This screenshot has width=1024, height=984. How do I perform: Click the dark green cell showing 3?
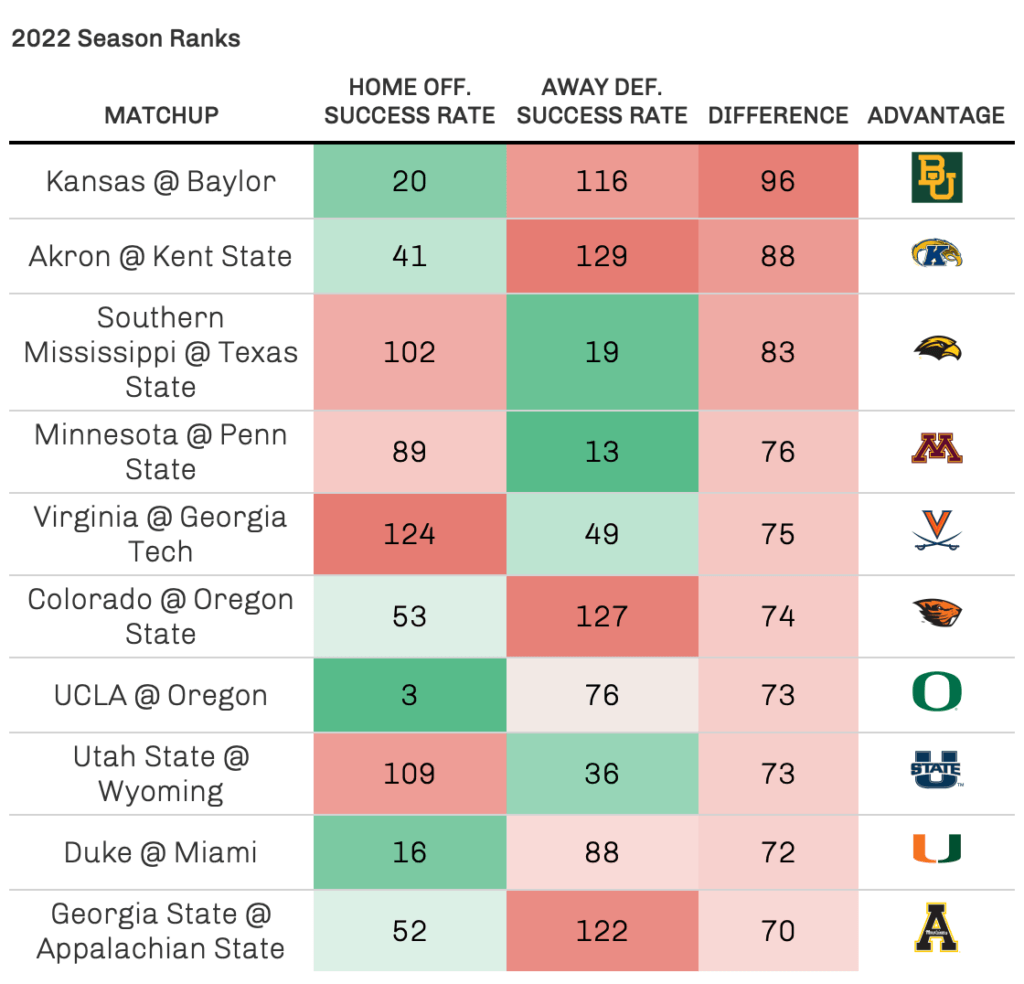409,695
